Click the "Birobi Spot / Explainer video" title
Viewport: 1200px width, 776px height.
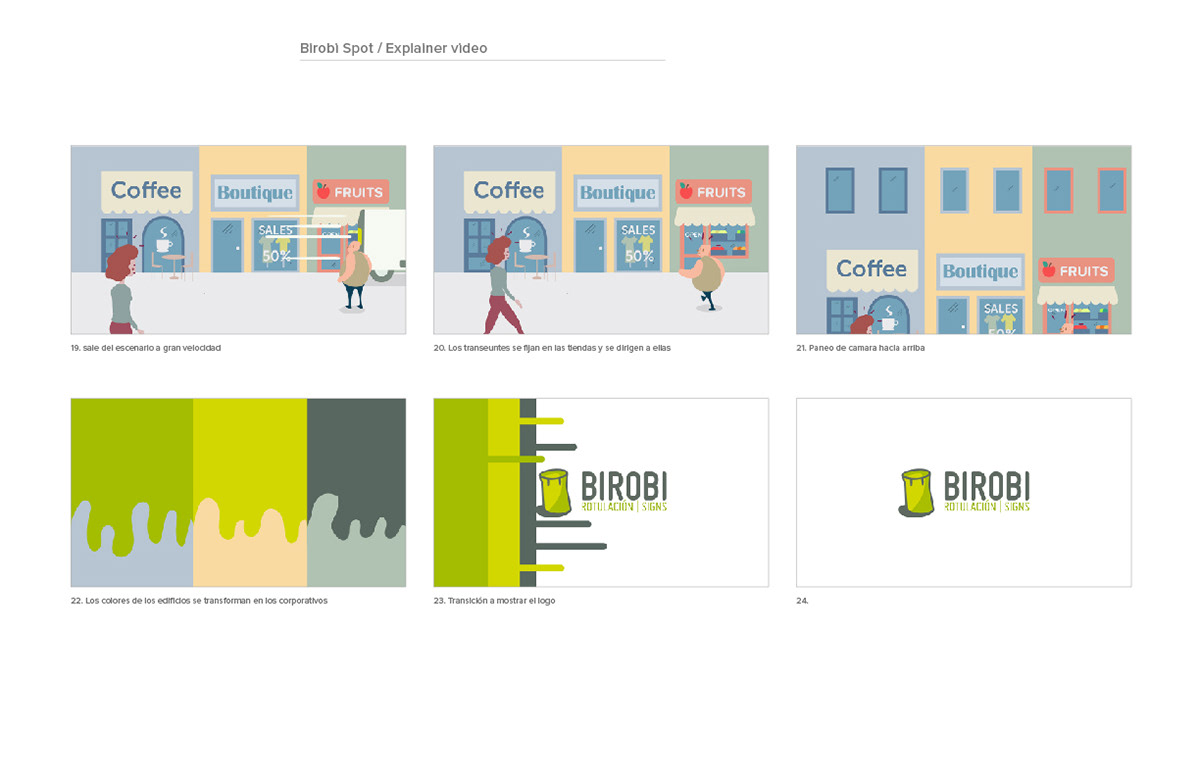[394, 48]
